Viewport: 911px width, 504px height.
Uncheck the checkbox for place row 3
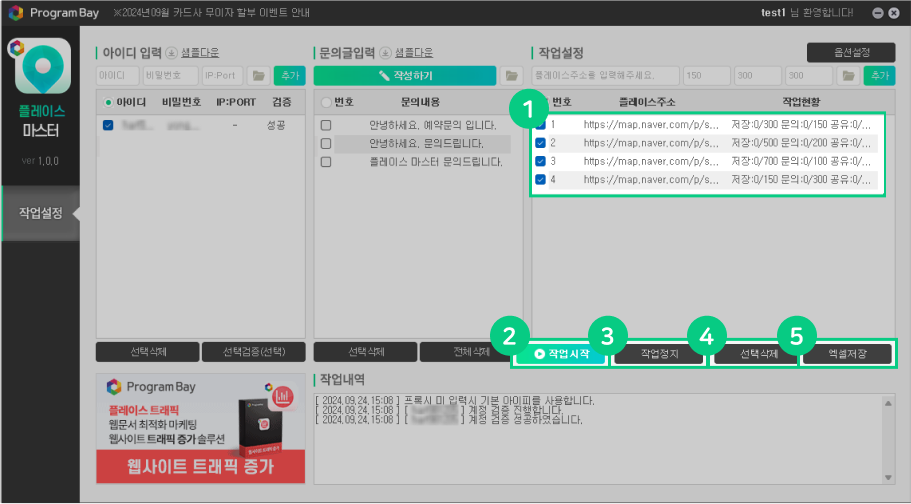[541, 161]
